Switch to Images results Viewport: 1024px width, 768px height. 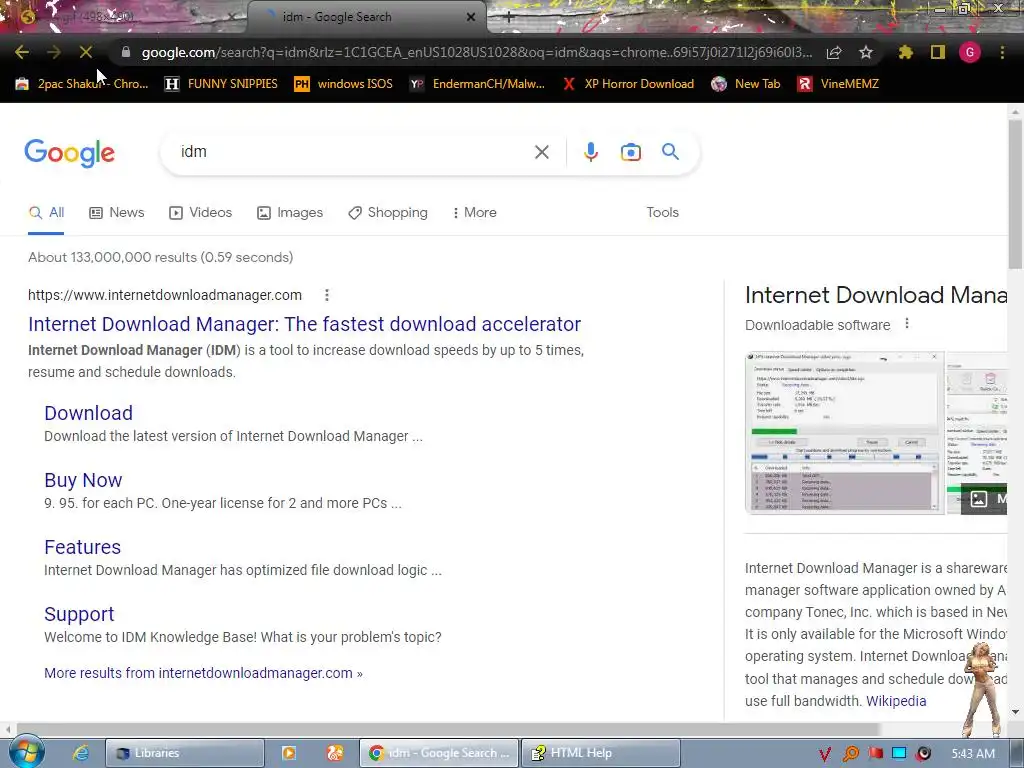point(290,213)
